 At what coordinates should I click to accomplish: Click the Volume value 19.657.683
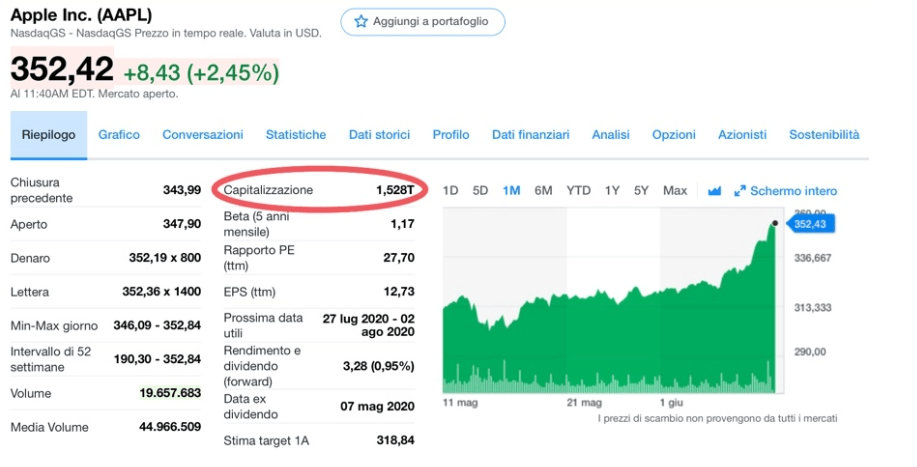170,393
